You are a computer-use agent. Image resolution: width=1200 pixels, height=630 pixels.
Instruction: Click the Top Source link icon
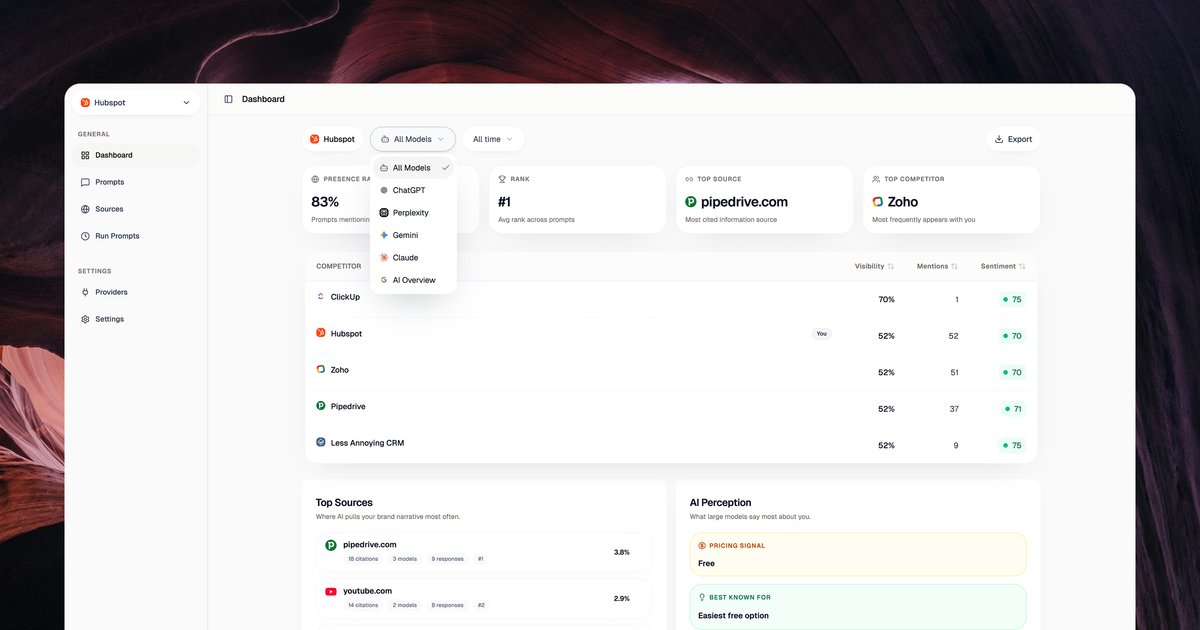coord(689,179)
